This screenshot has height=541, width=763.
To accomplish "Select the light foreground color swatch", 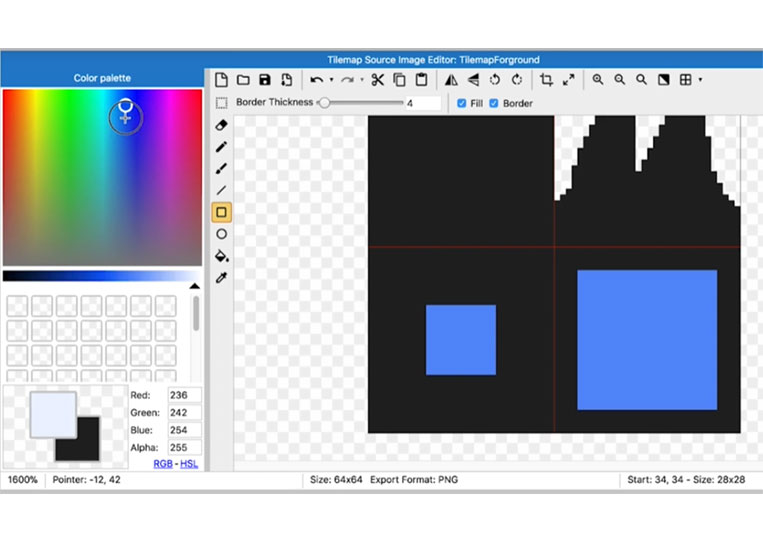I will tap(53, 415).
